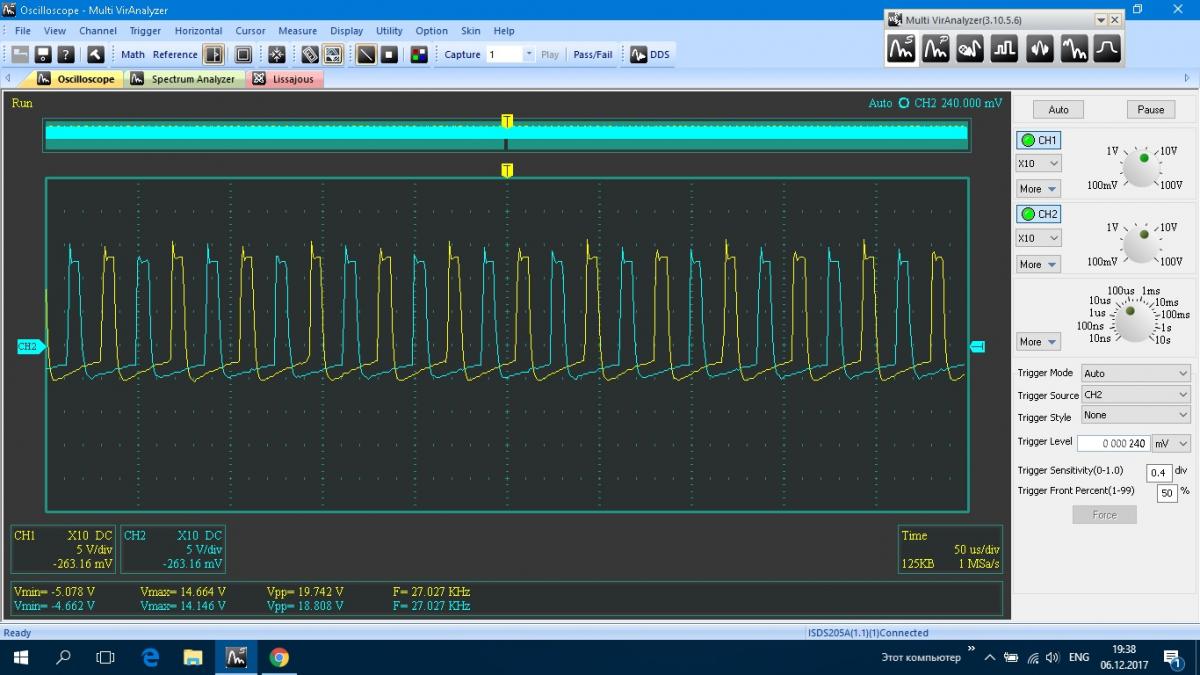
Task: Toggle channel CH2 on or off
Action: [1038, 214]
